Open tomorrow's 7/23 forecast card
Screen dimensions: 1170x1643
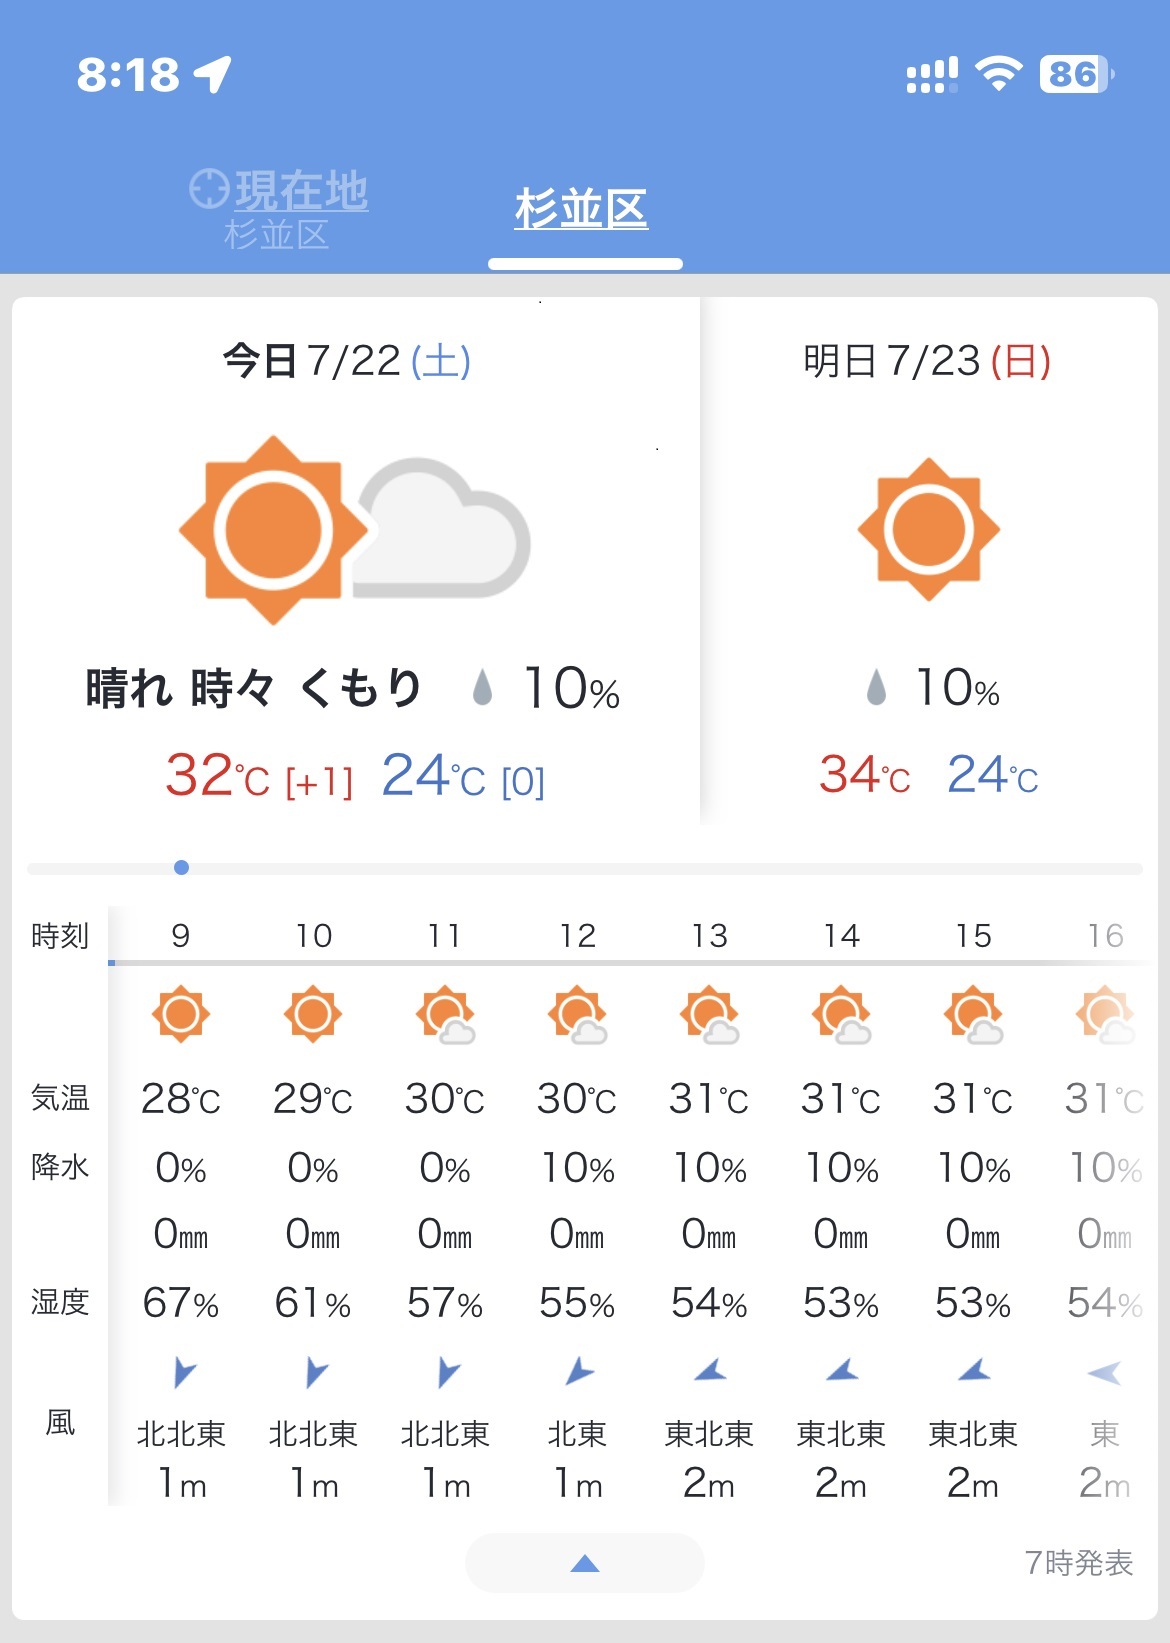click(x=929, y=562)
